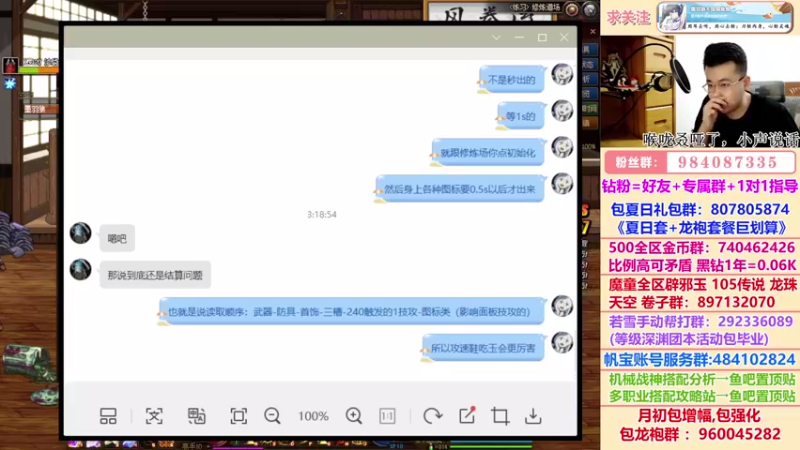Image resolution: width=800 pixels, height=450 pixels.
Task: Click avatar next to message 等1s的
Action: click(562, 111)
